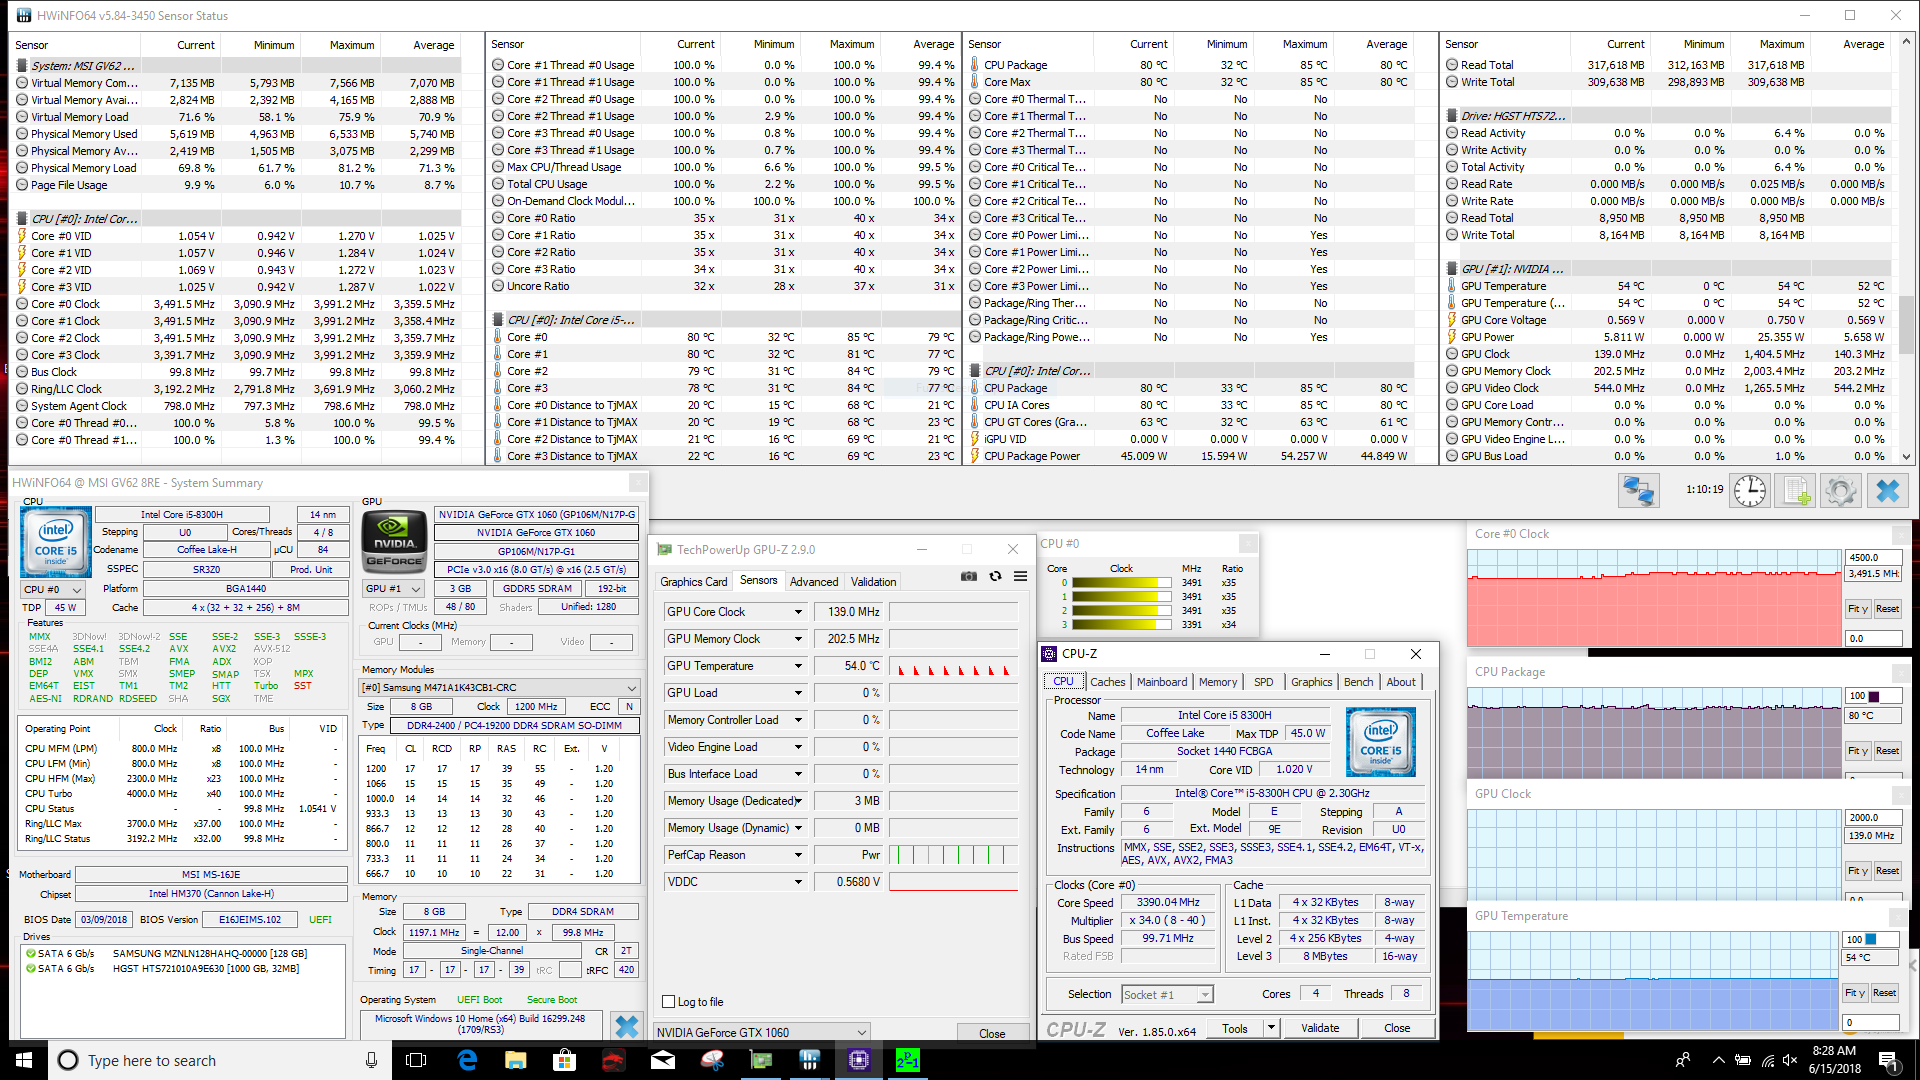Click the taskbar microphone search icon
The image size is (1920, 1080).
371,1060
